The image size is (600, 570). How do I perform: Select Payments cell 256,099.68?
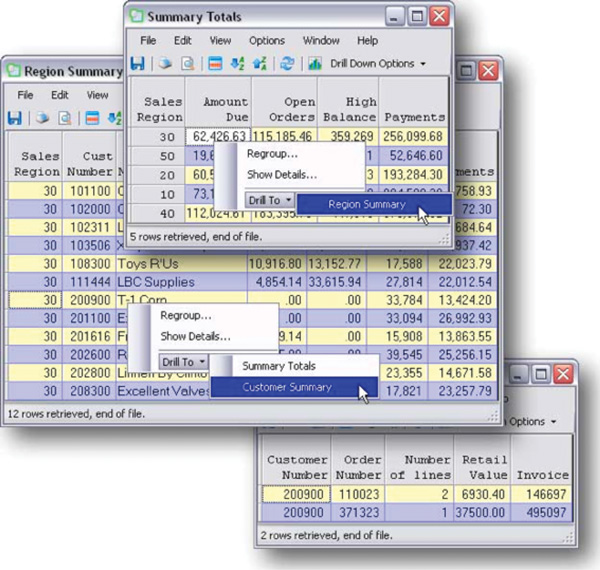coord(413,137)
